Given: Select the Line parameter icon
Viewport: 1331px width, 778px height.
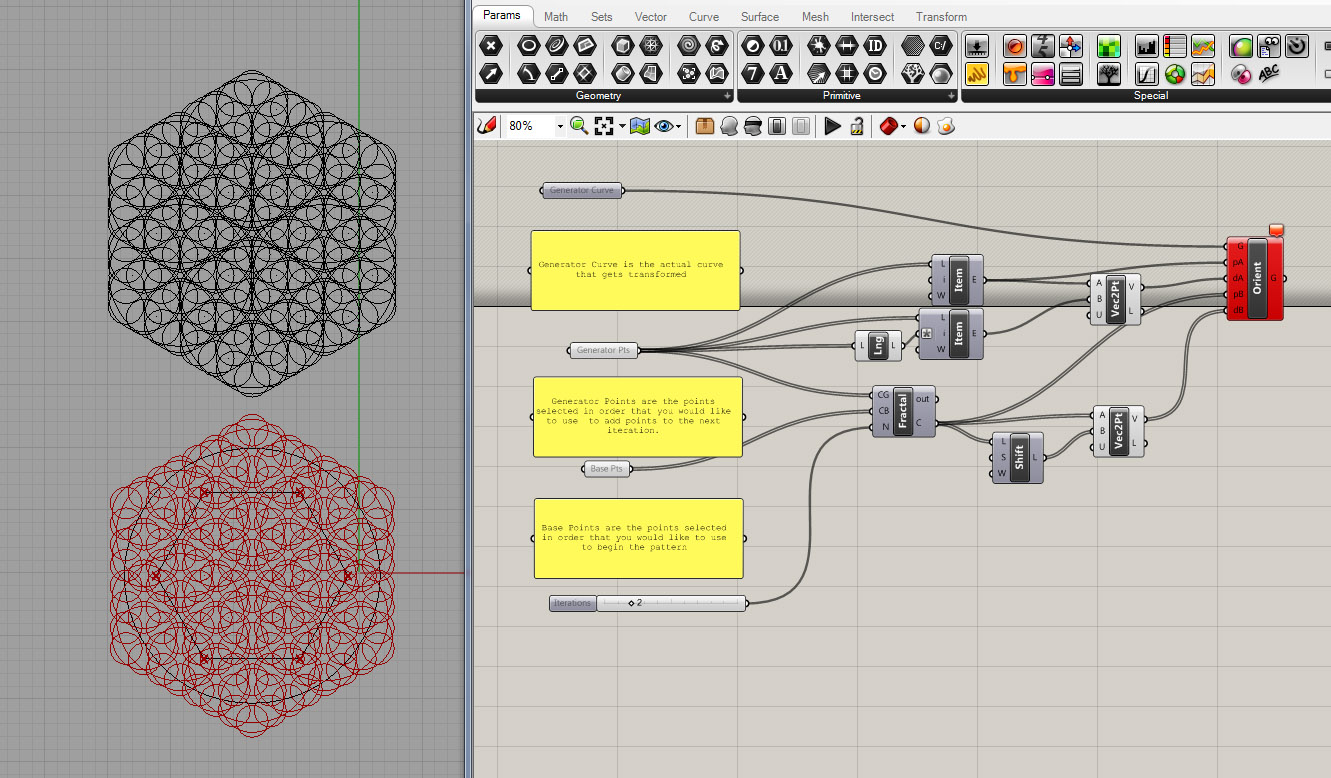Looking at the screenshot, I should (556, 73).
